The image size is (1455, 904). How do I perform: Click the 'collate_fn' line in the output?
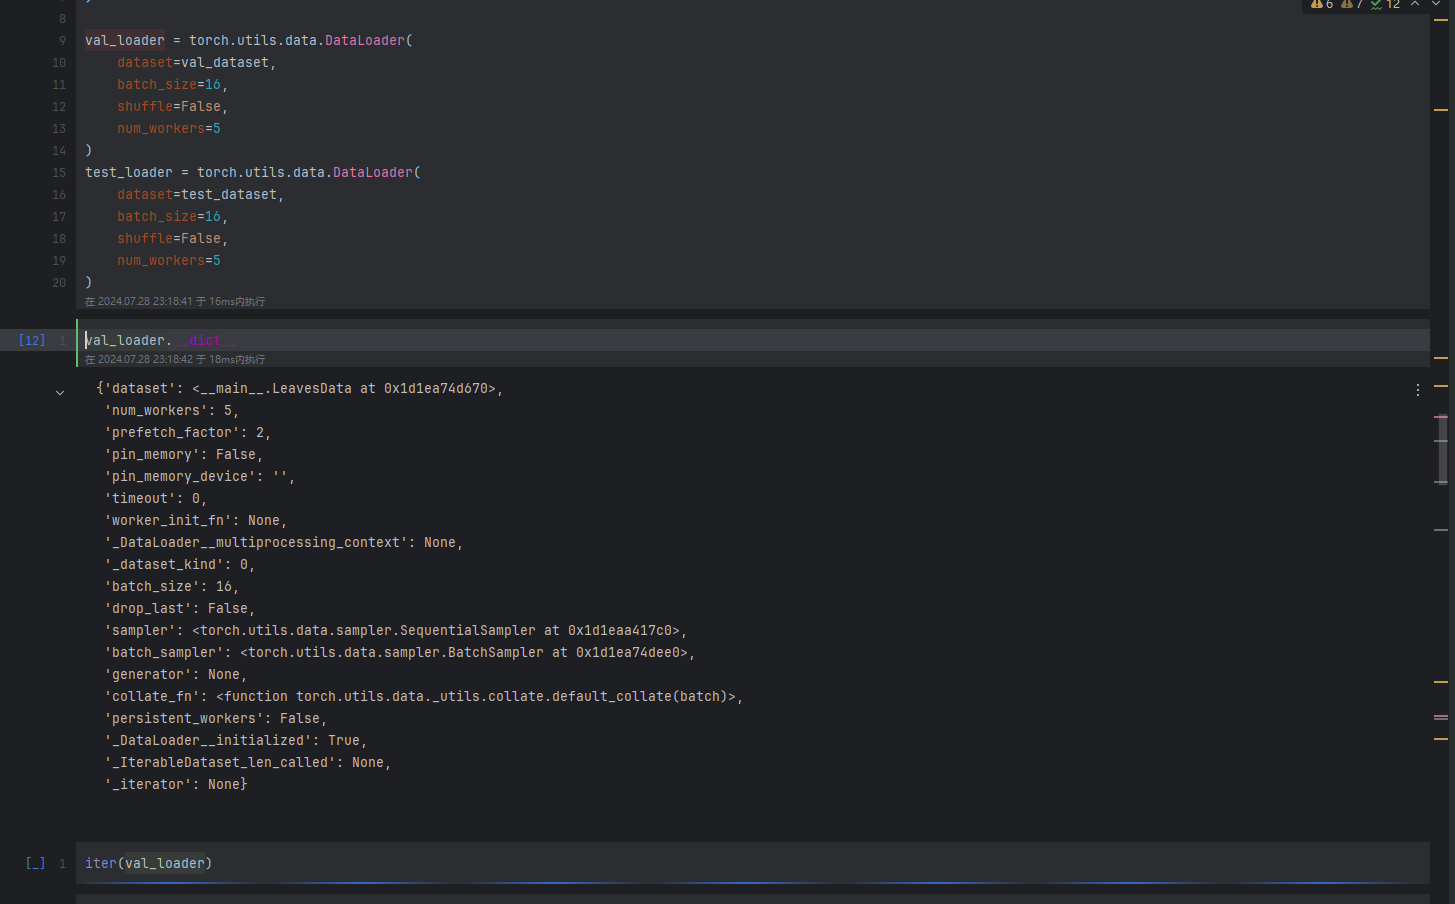pyautogui.click(x=424, y=697)
